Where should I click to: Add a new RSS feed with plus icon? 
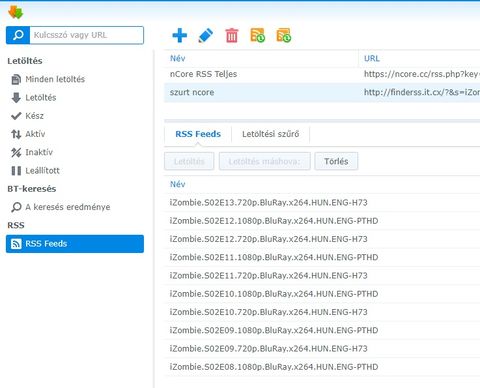[x=179, y=35]
